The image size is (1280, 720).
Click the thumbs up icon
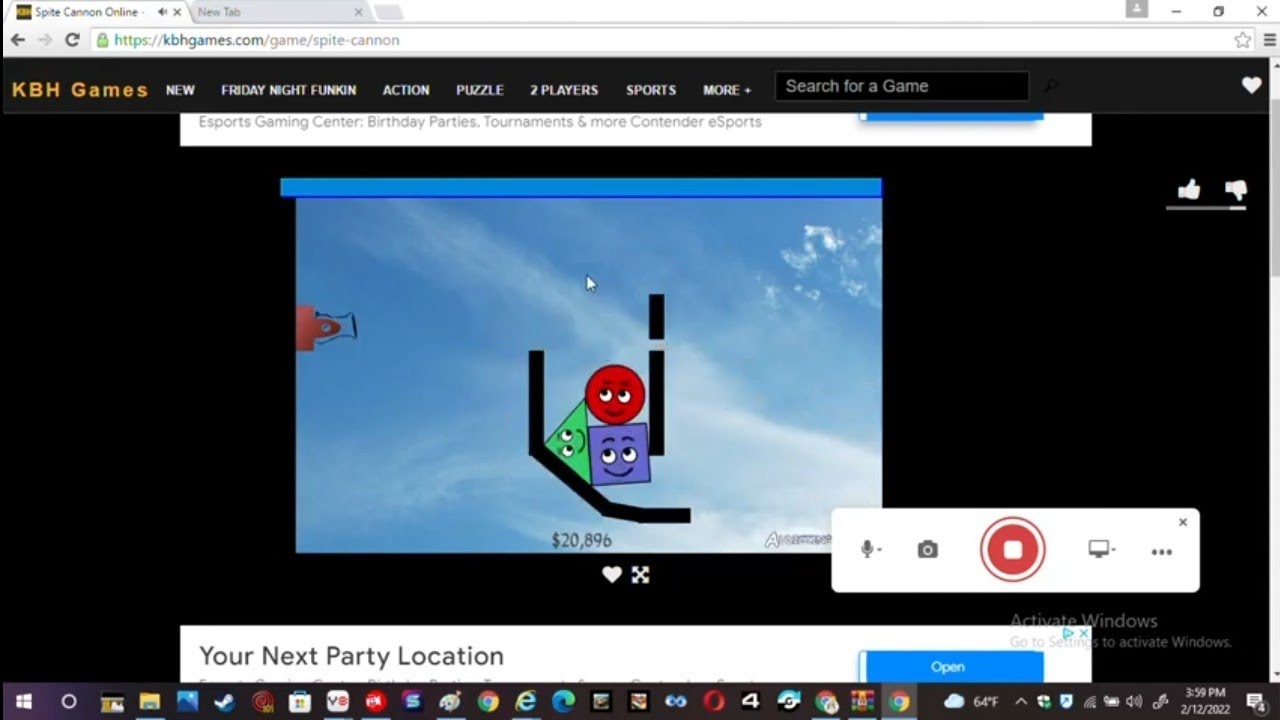click(1188, 190)
